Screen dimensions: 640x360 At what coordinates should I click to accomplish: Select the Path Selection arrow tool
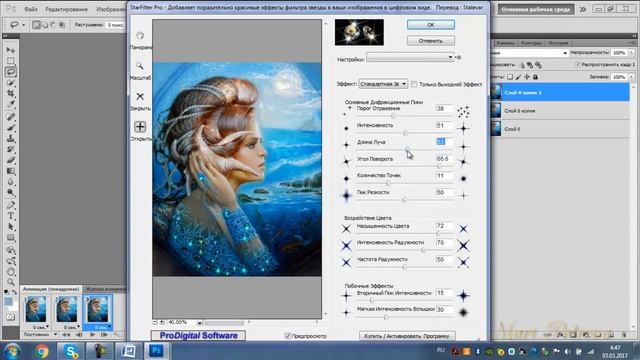(x=11, y=227)
